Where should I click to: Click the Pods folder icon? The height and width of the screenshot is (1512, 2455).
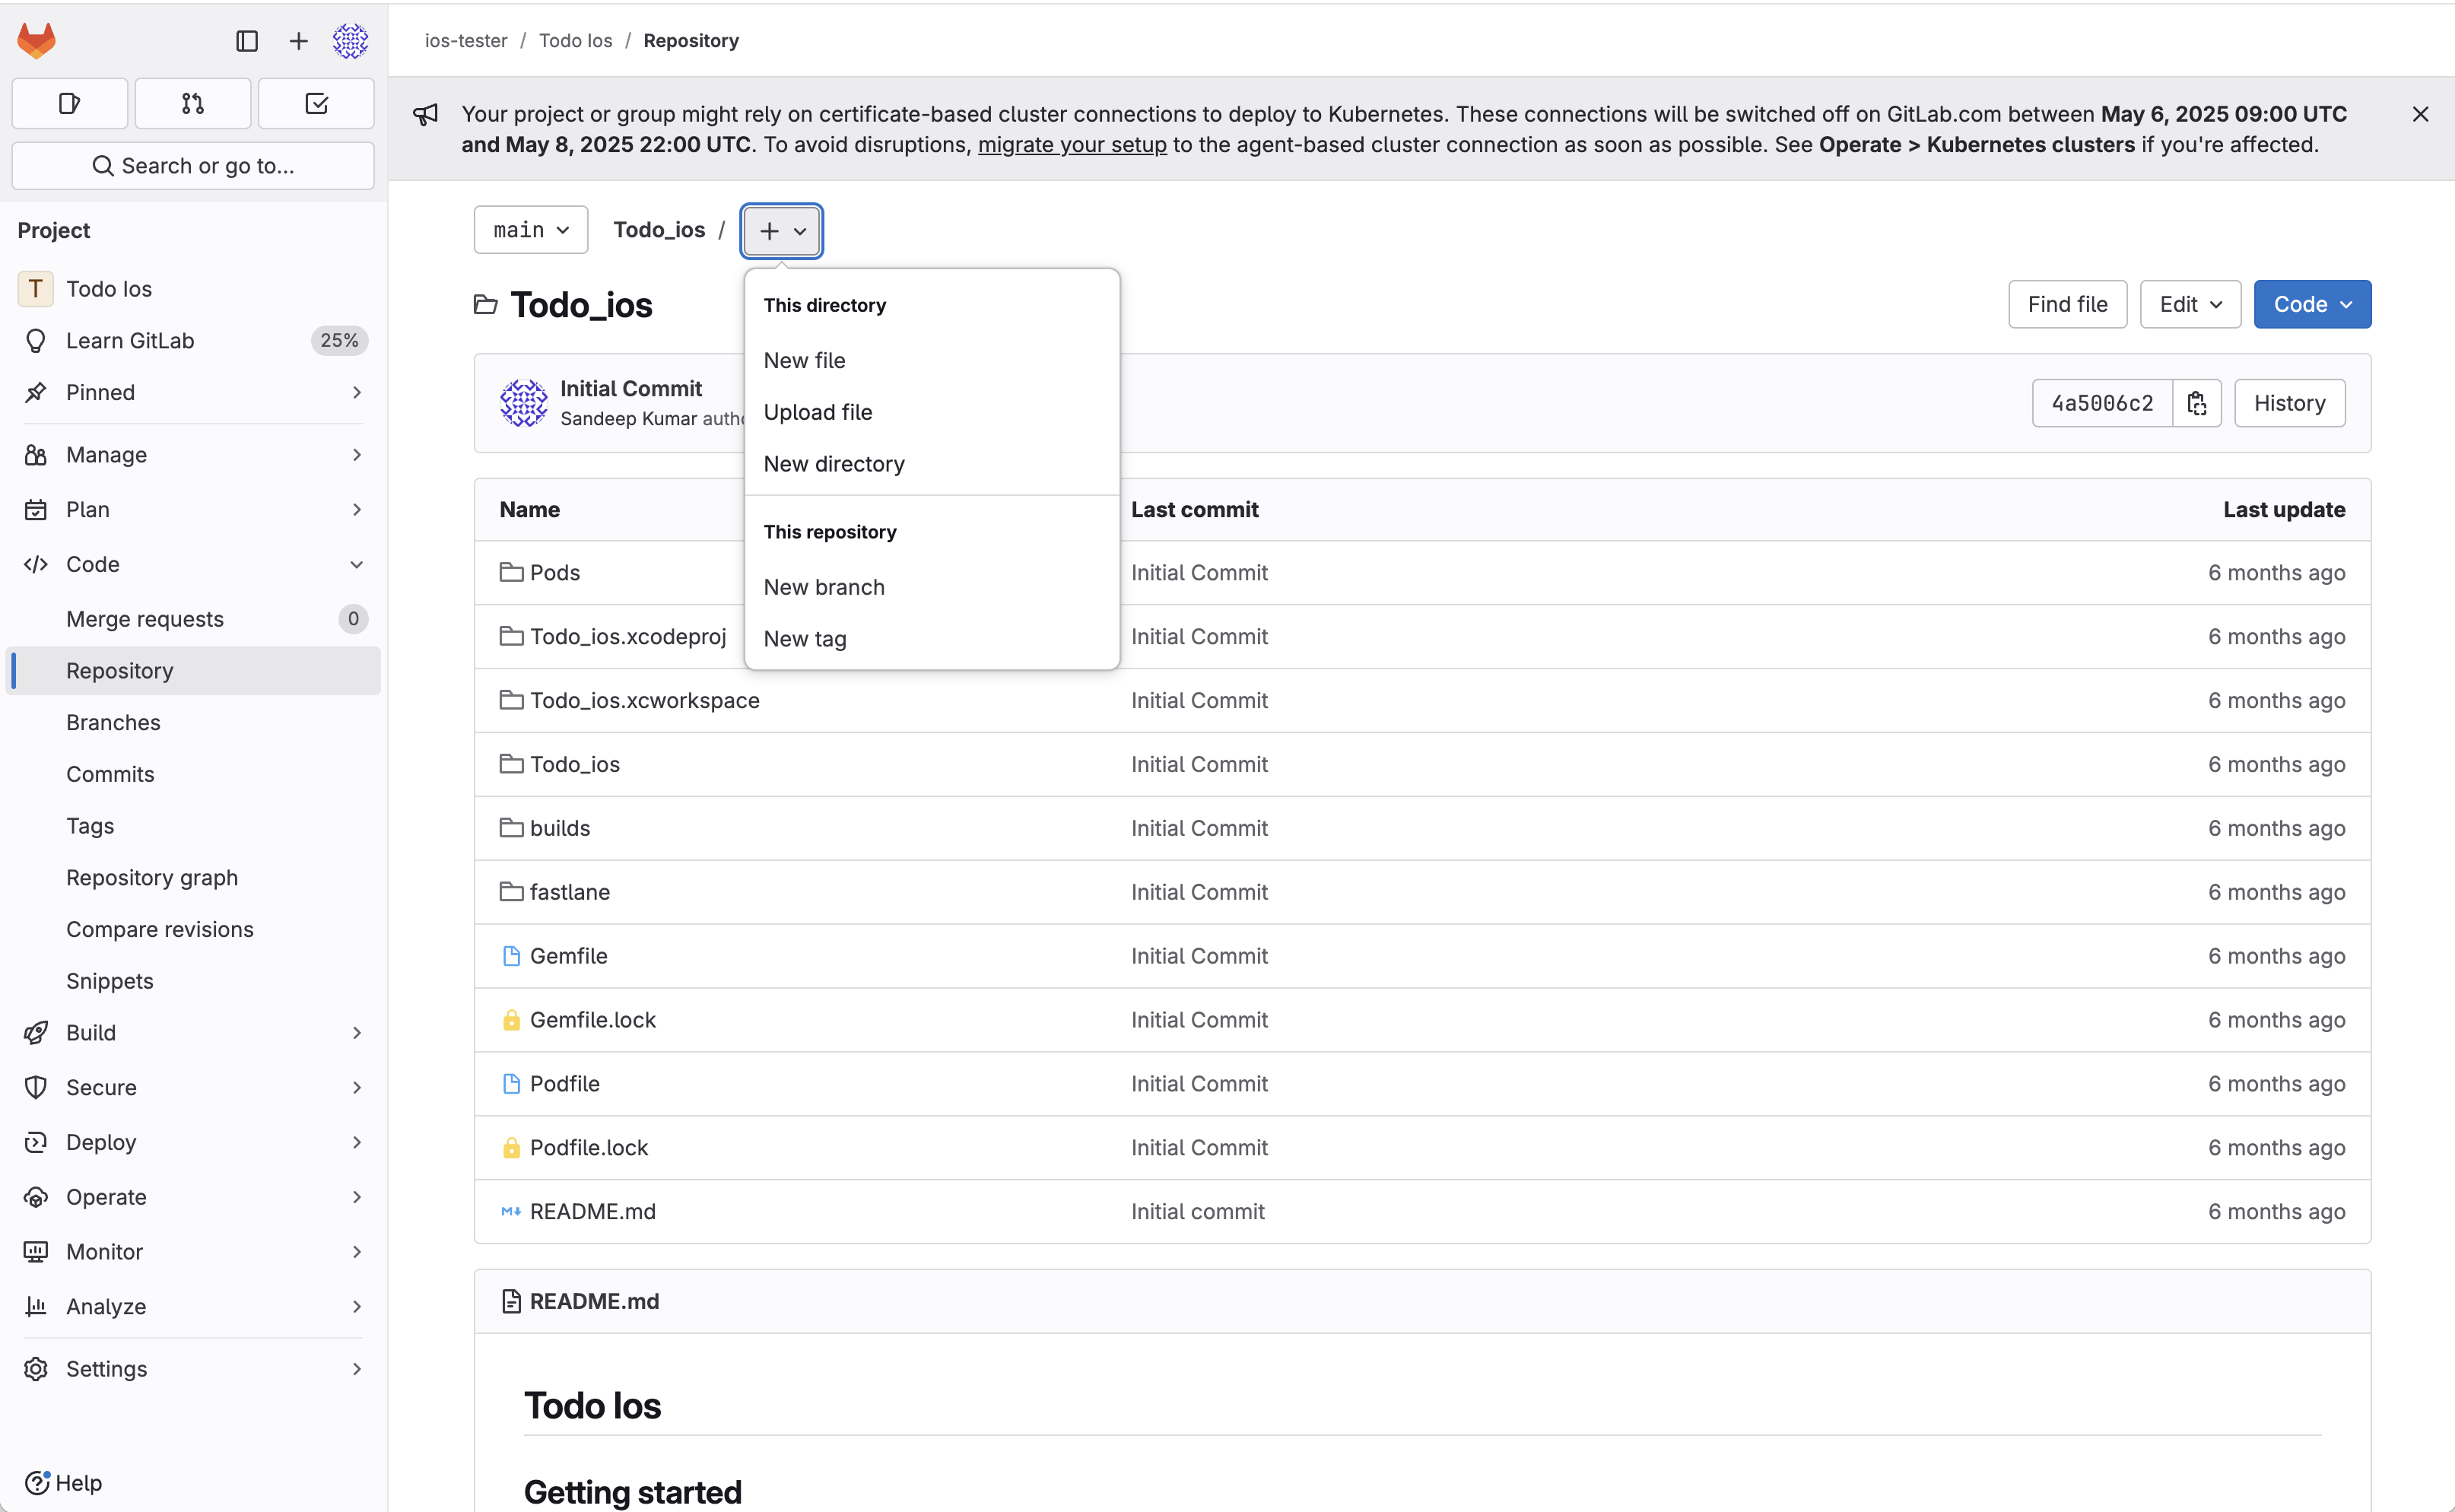tap(511, 572)
